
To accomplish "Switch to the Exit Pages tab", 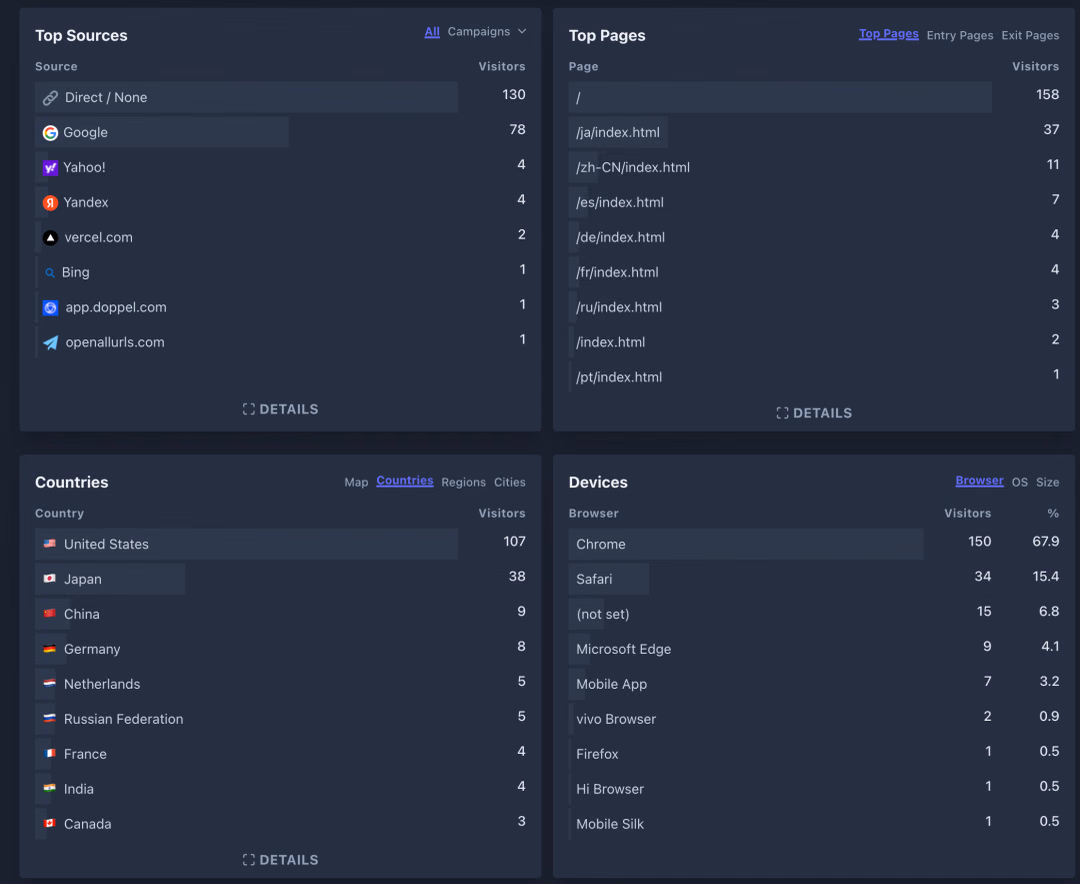I will click(x=1030, y=35).
